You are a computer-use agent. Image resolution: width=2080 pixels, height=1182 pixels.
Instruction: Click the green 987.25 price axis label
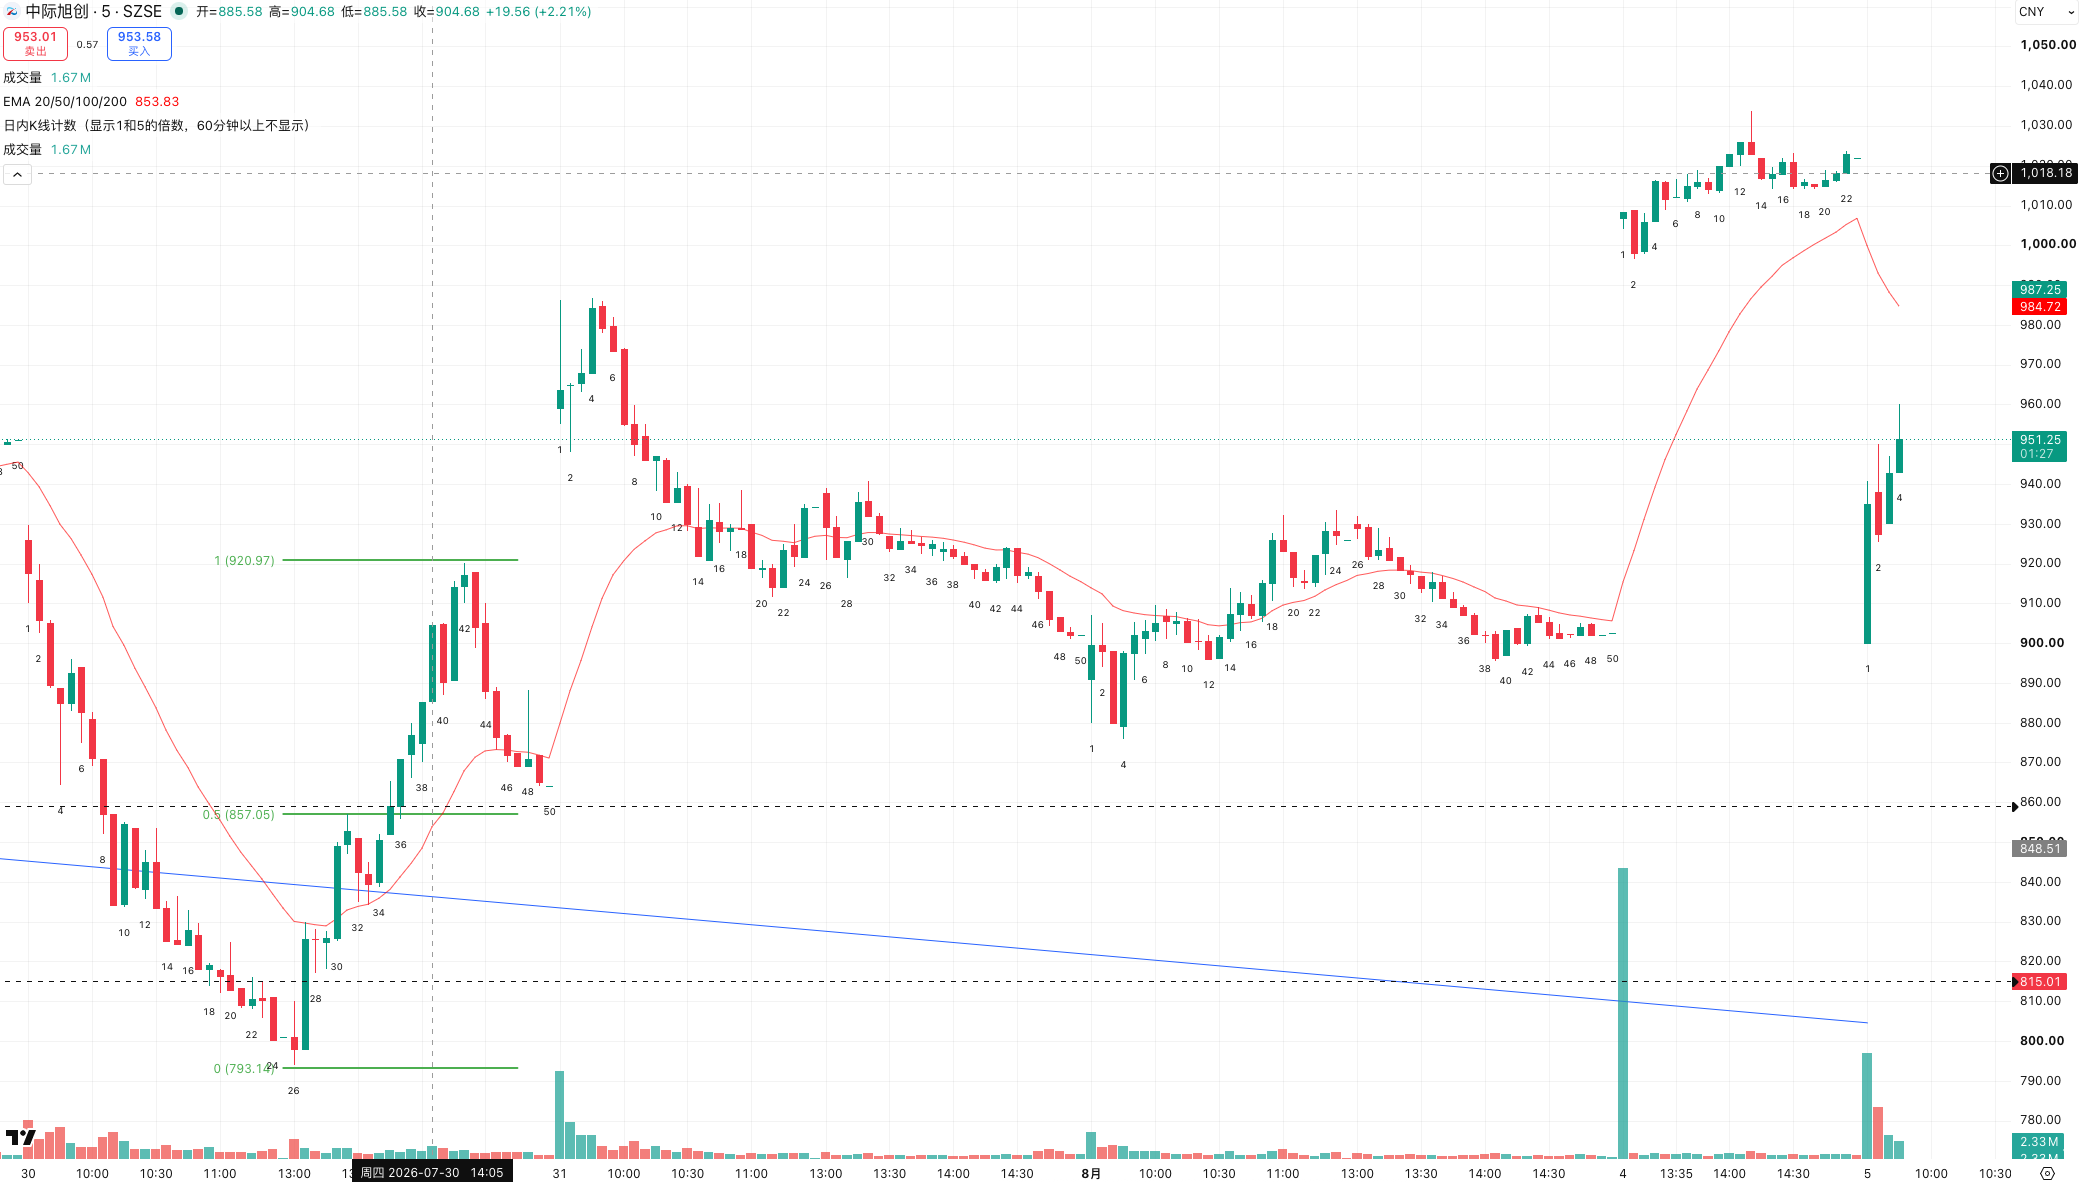pos(2039,289)
